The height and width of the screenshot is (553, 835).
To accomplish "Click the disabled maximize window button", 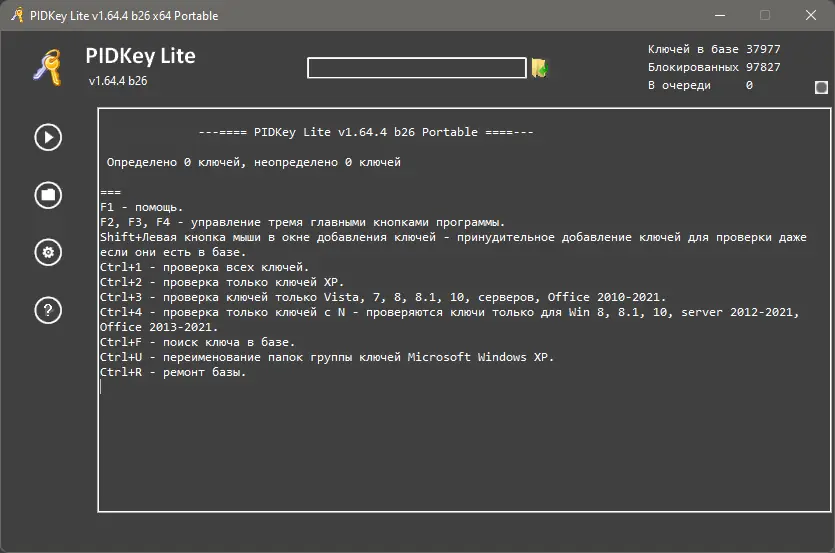I will click(x=765, y=15).
